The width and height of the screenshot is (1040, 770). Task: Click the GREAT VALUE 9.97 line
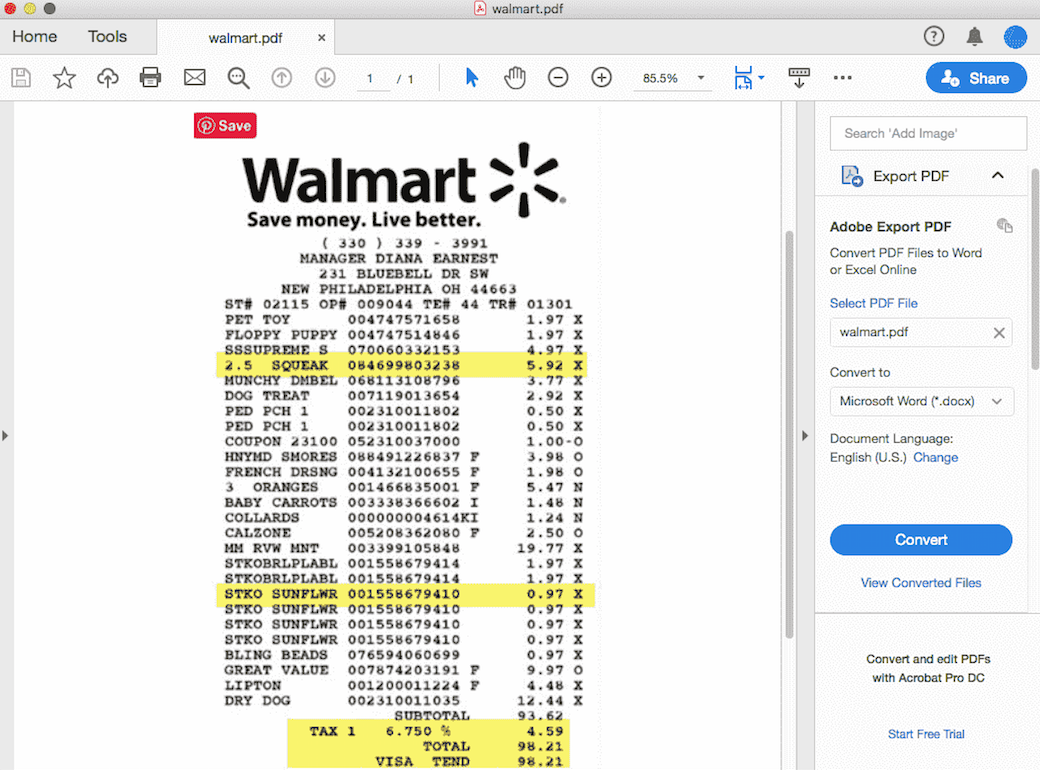coord(403,671)
